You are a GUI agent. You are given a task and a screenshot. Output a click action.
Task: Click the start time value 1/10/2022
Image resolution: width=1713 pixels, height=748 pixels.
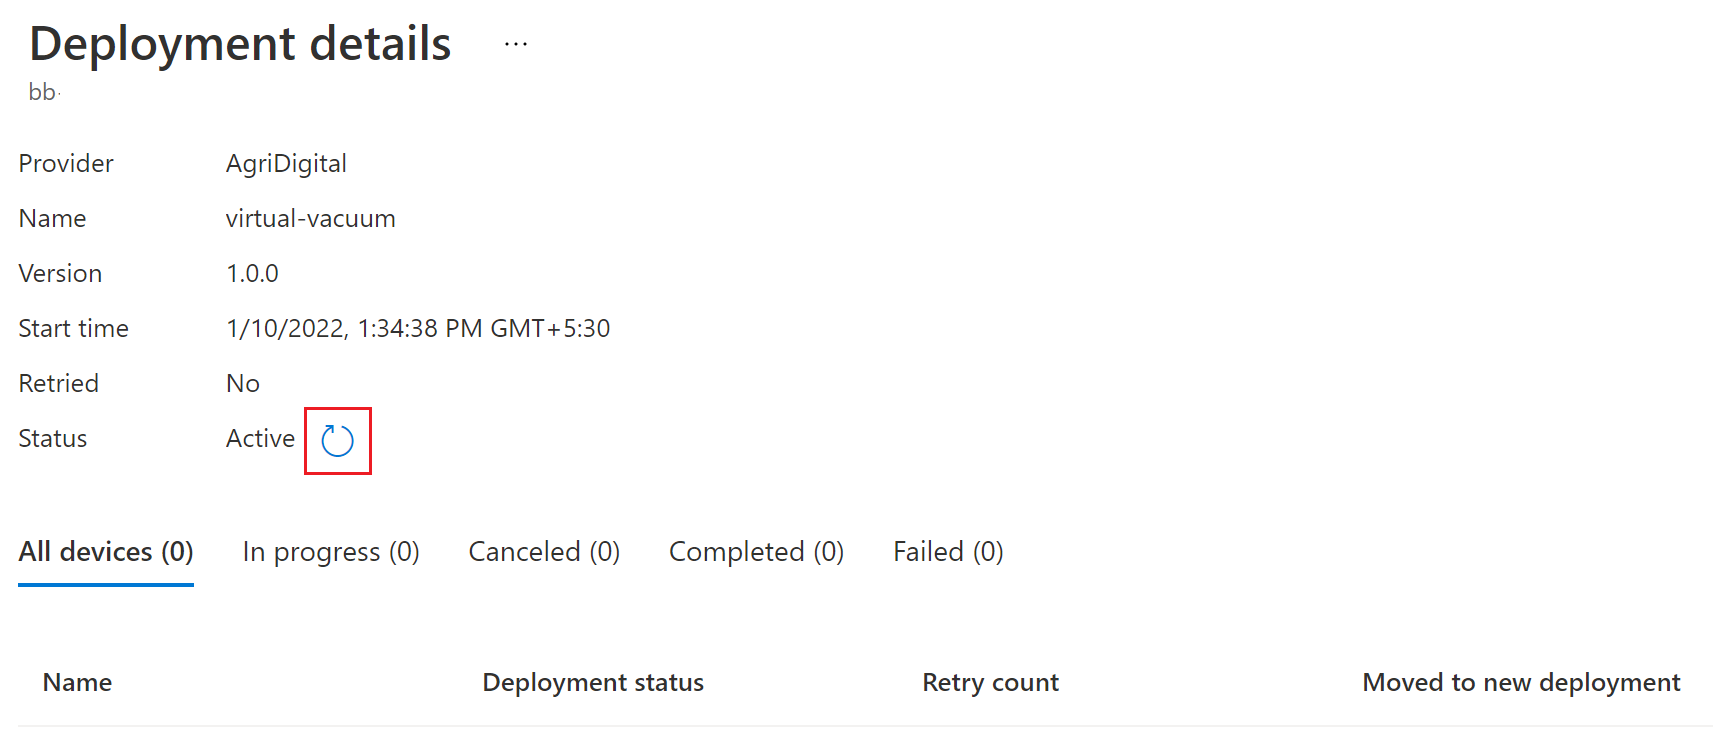(418, 328)
